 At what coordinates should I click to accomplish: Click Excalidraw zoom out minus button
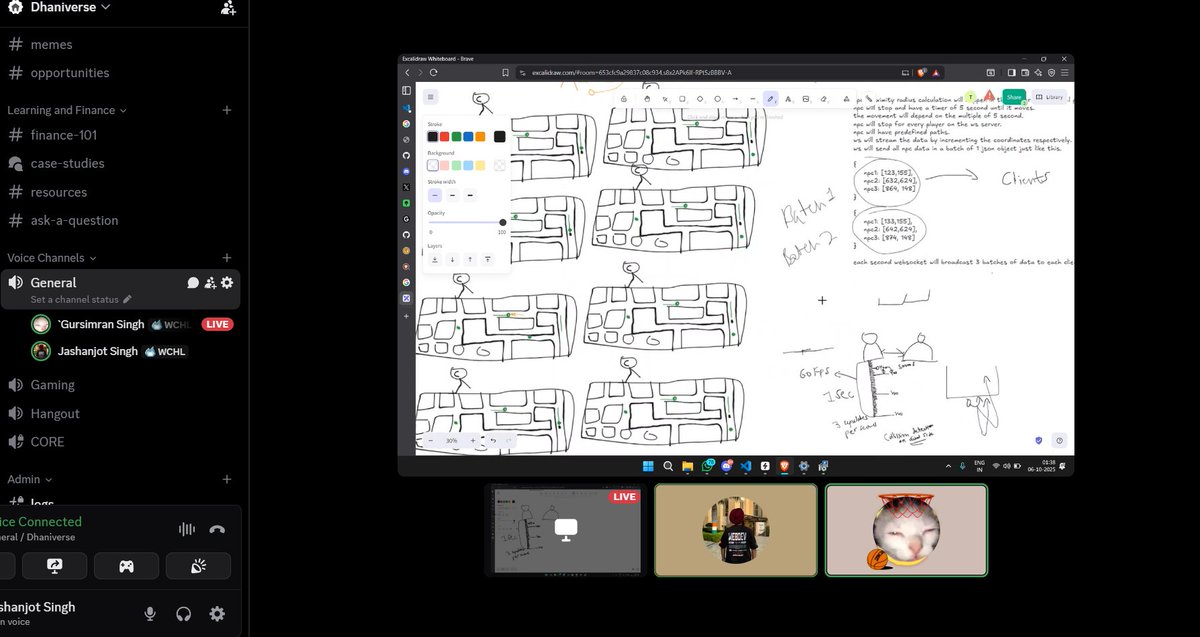point(431,440)
